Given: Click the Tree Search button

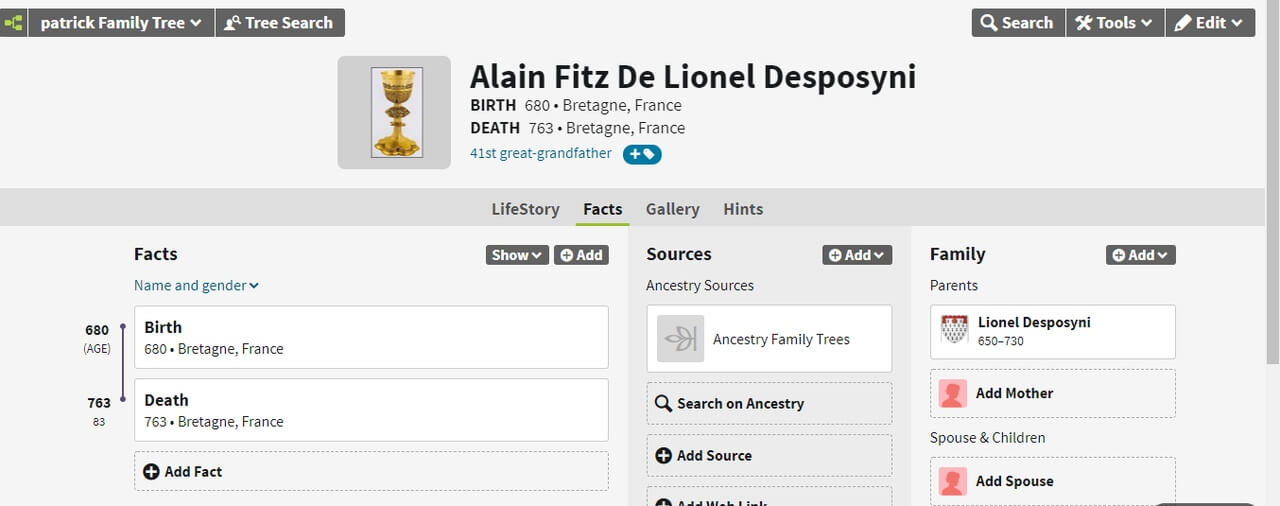Looking at the screenshot, I should pos(279,23).
